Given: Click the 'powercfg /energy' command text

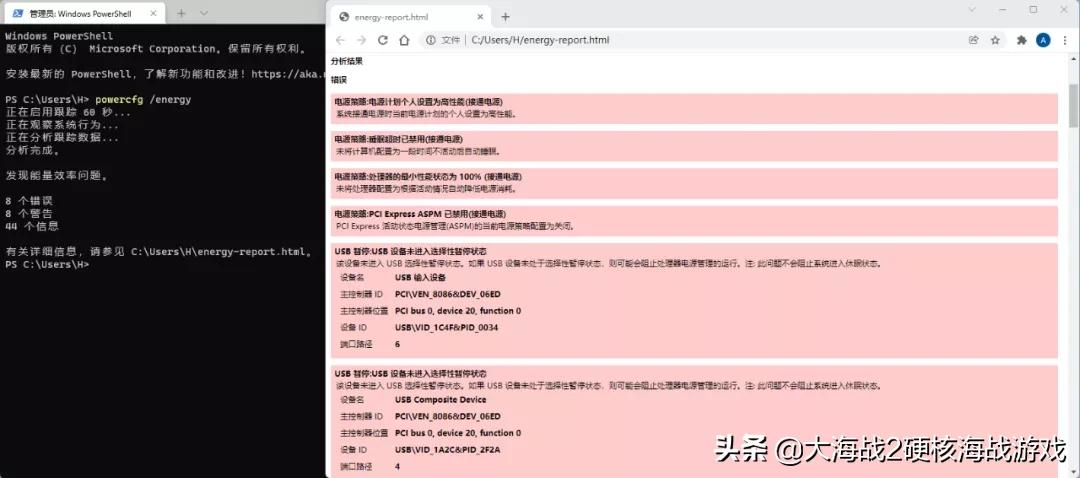Looking at the screenshot, I should pyautogui.click(x=143, y=100).
